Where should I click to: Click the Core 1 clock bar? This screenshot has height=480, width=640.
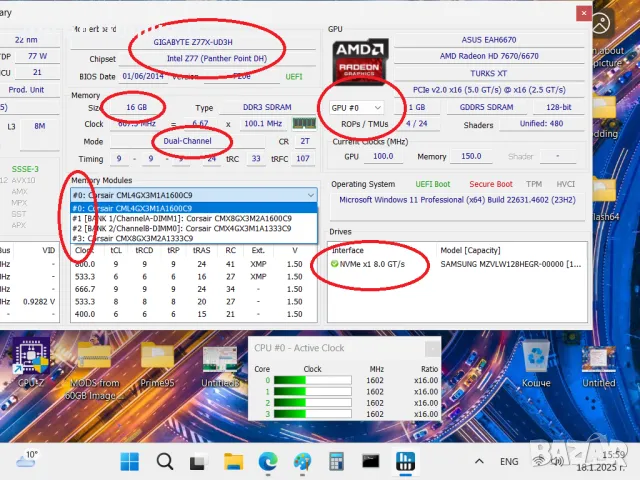[x=313, y=391]
